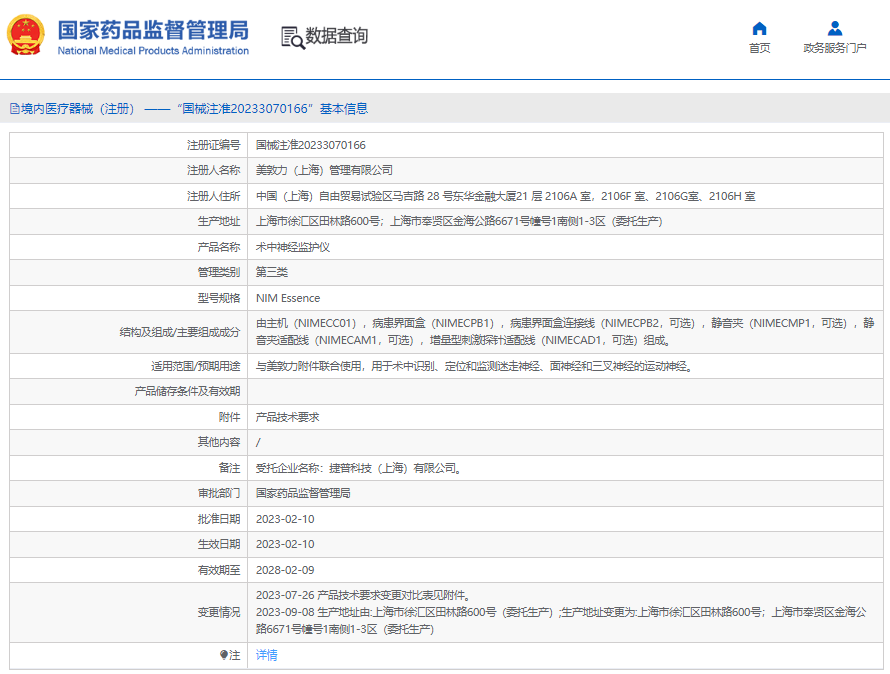Click the 适用范围 intended use description
890x674 pixels.
tap(475, 366)
